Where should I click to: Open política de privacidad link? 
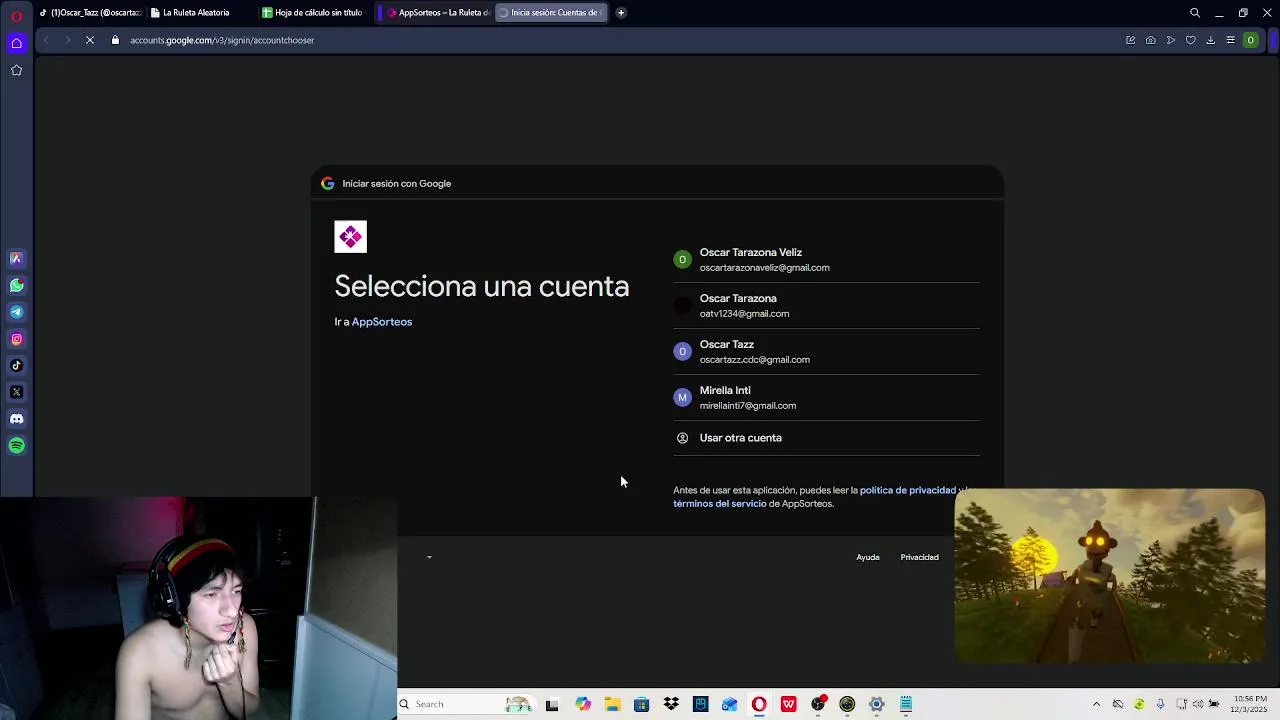pyautogui.click(x=908, y=490)
